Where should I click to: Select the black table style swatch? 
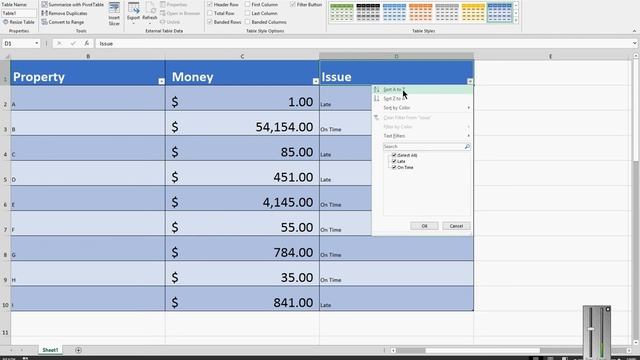pyautogui.click(x=368, y=12)
